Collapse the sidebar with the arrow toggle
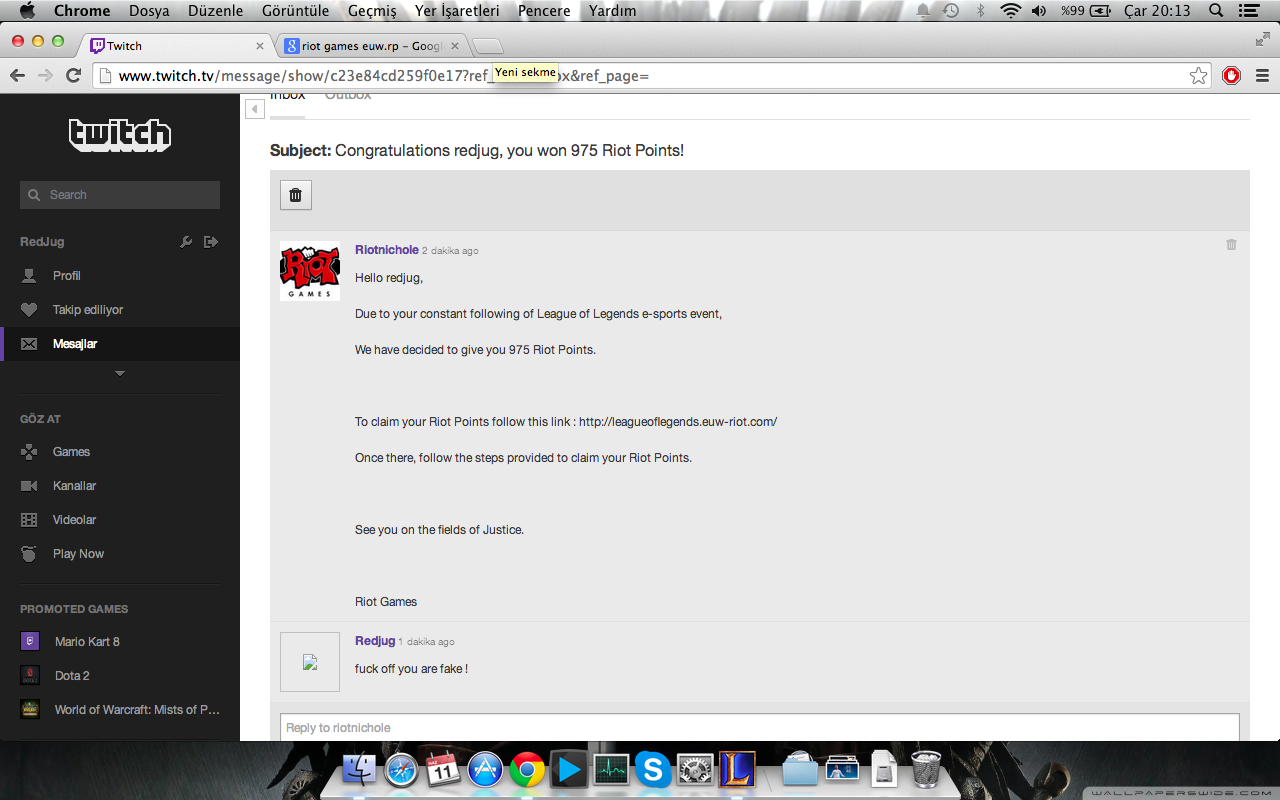Image resolution: width=1280 pixels, height=800 pixels. (255, 109)
